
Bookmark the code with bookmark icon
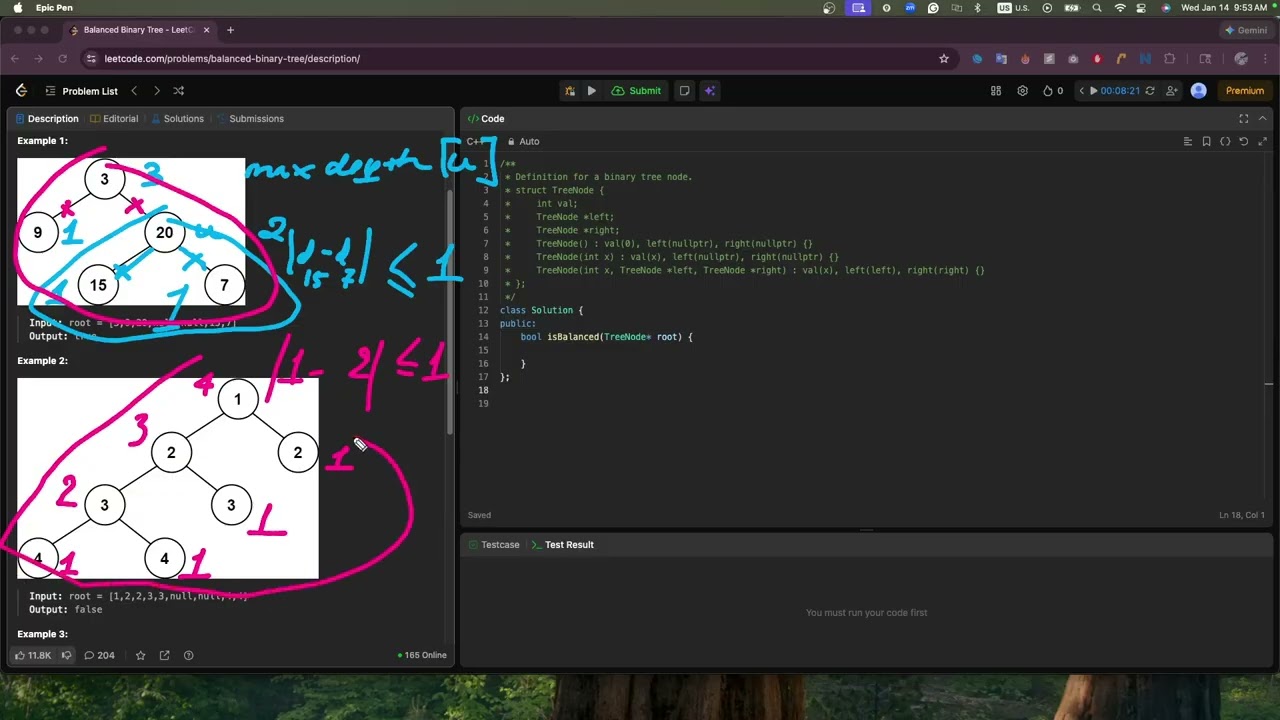click(1207, 142)
